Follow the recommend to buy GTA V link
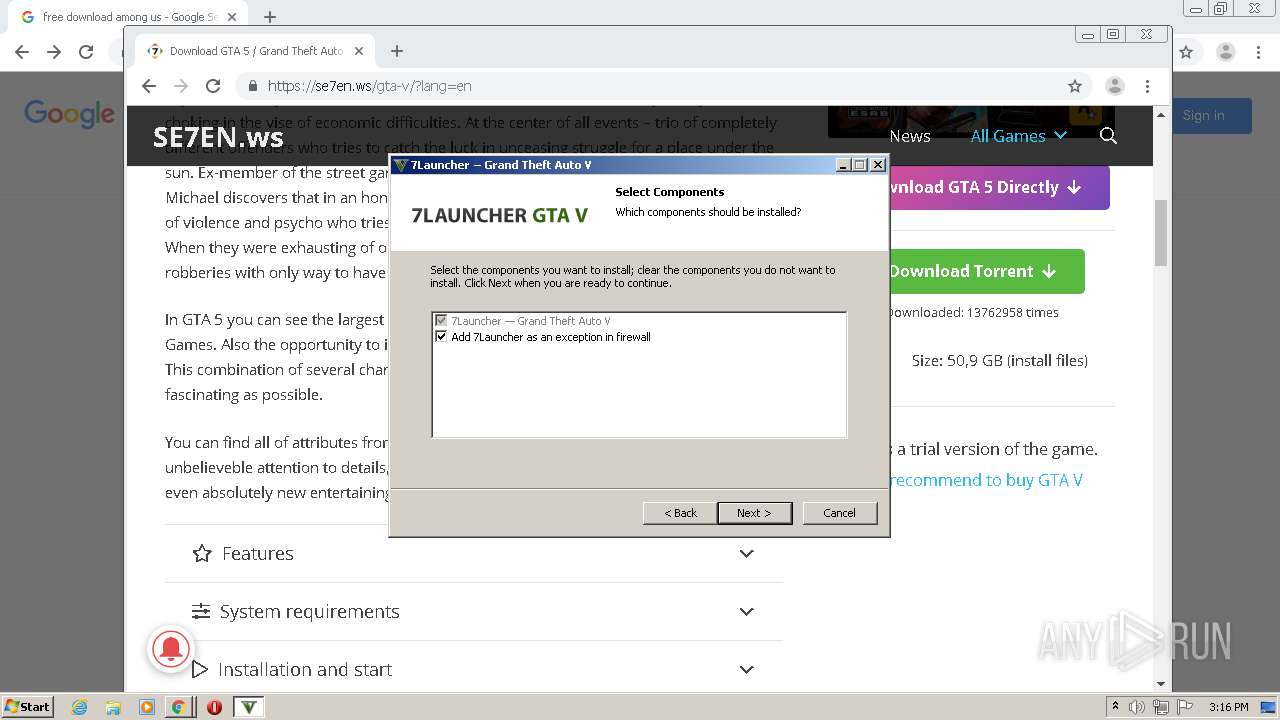The height and width of the screenshot is (720, 1280). [x=986, y=480]
